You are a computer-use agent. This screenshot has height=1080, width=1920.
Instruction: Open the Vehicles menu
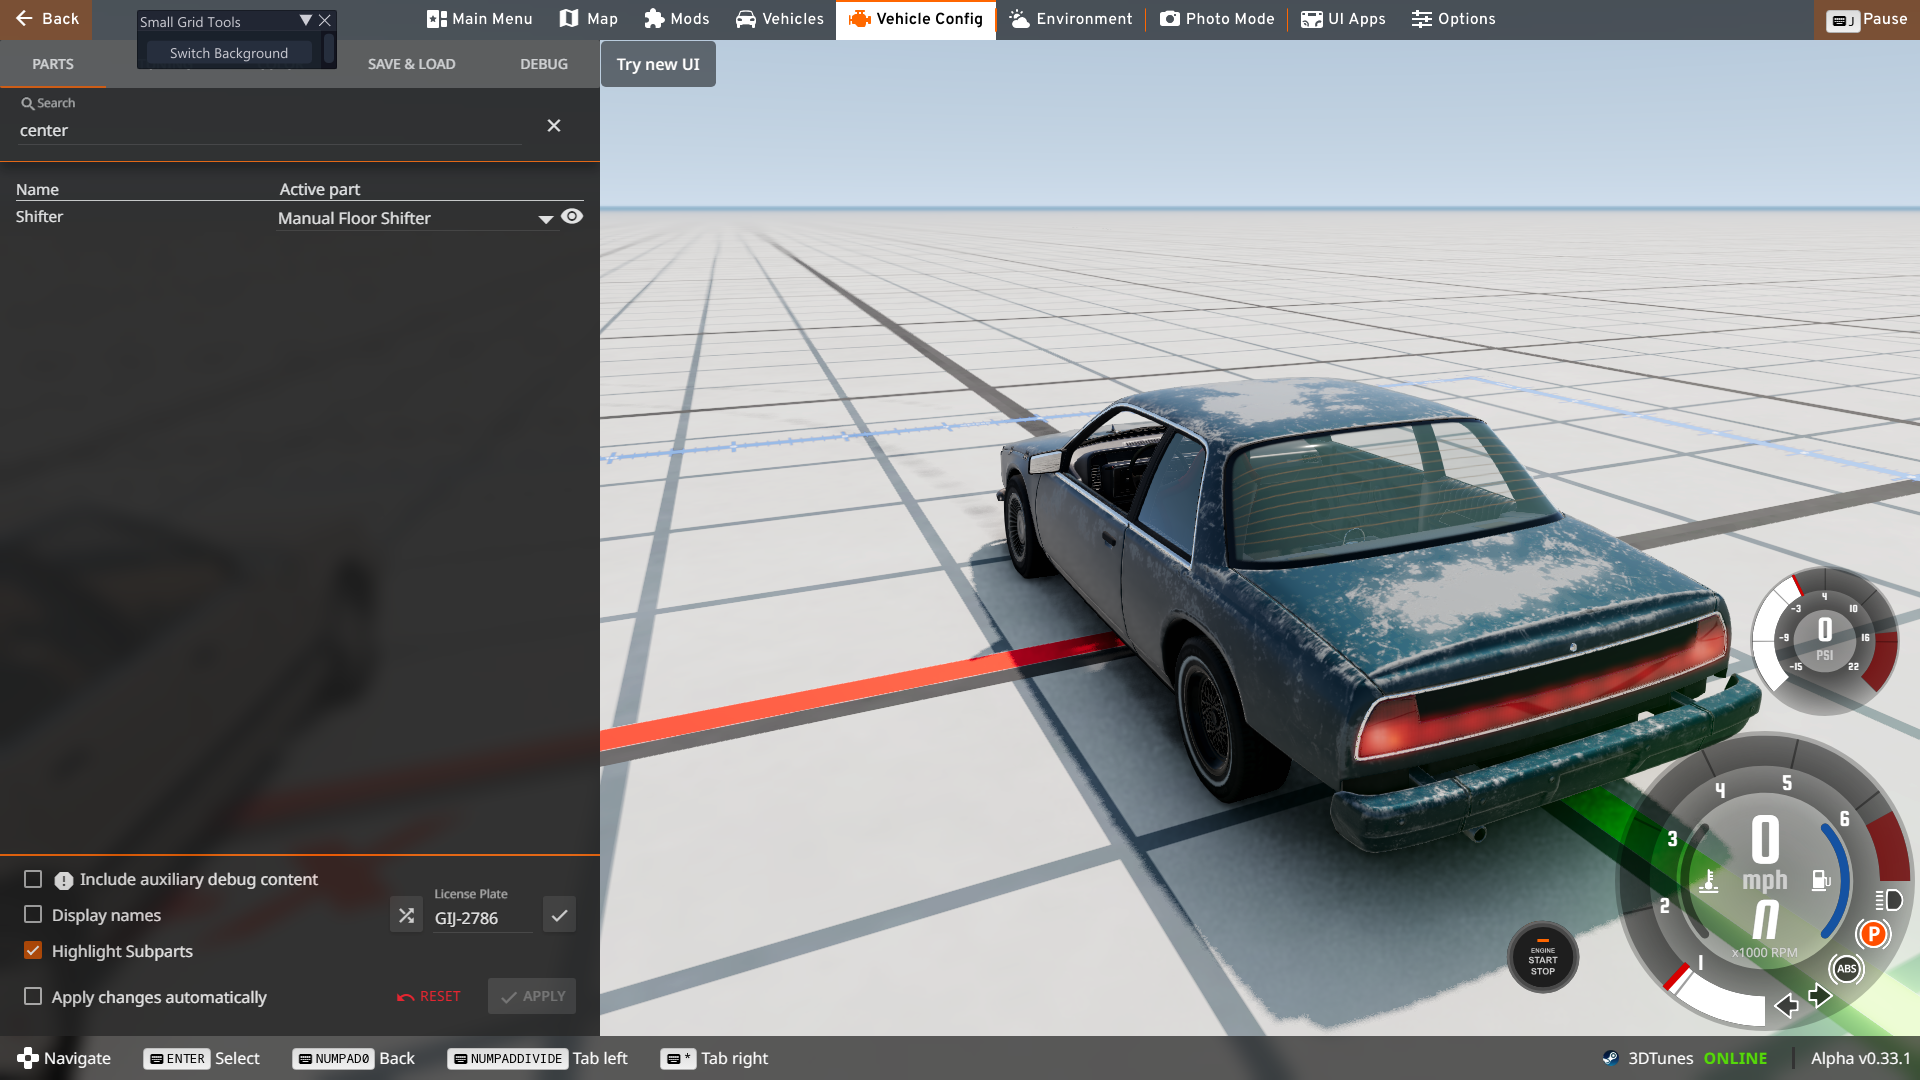tap(780, 19)
